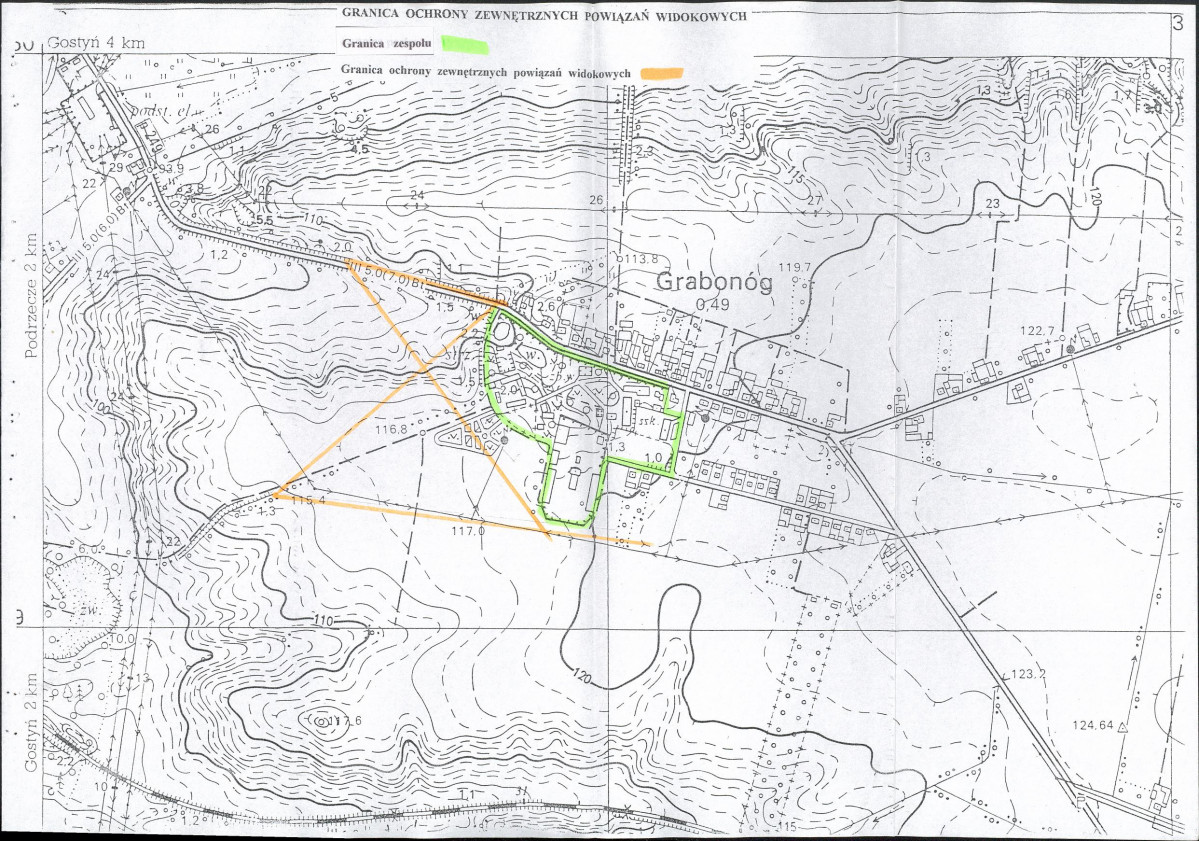This screenshot has height=841, width=1199.
Task: Click the Granica zespołu legend text
Action: point(387,44)
